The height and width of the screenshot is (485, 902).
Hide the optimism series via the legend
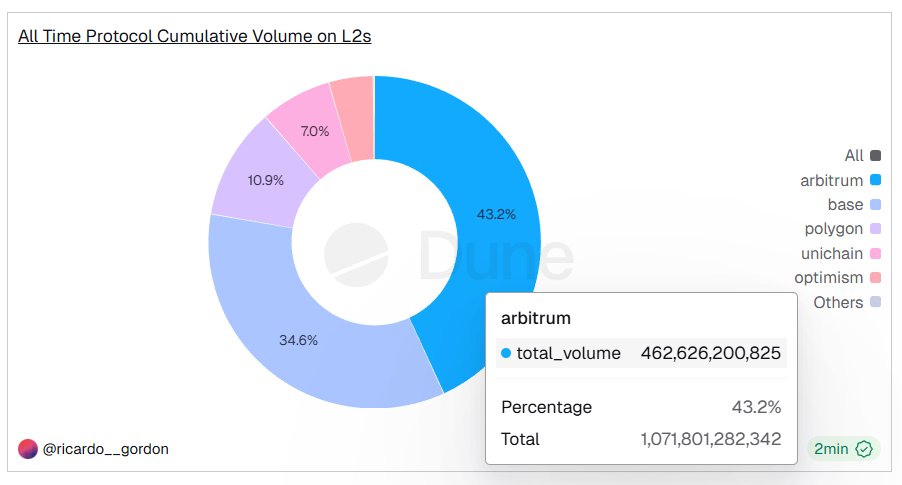click(x=831, y=278)
